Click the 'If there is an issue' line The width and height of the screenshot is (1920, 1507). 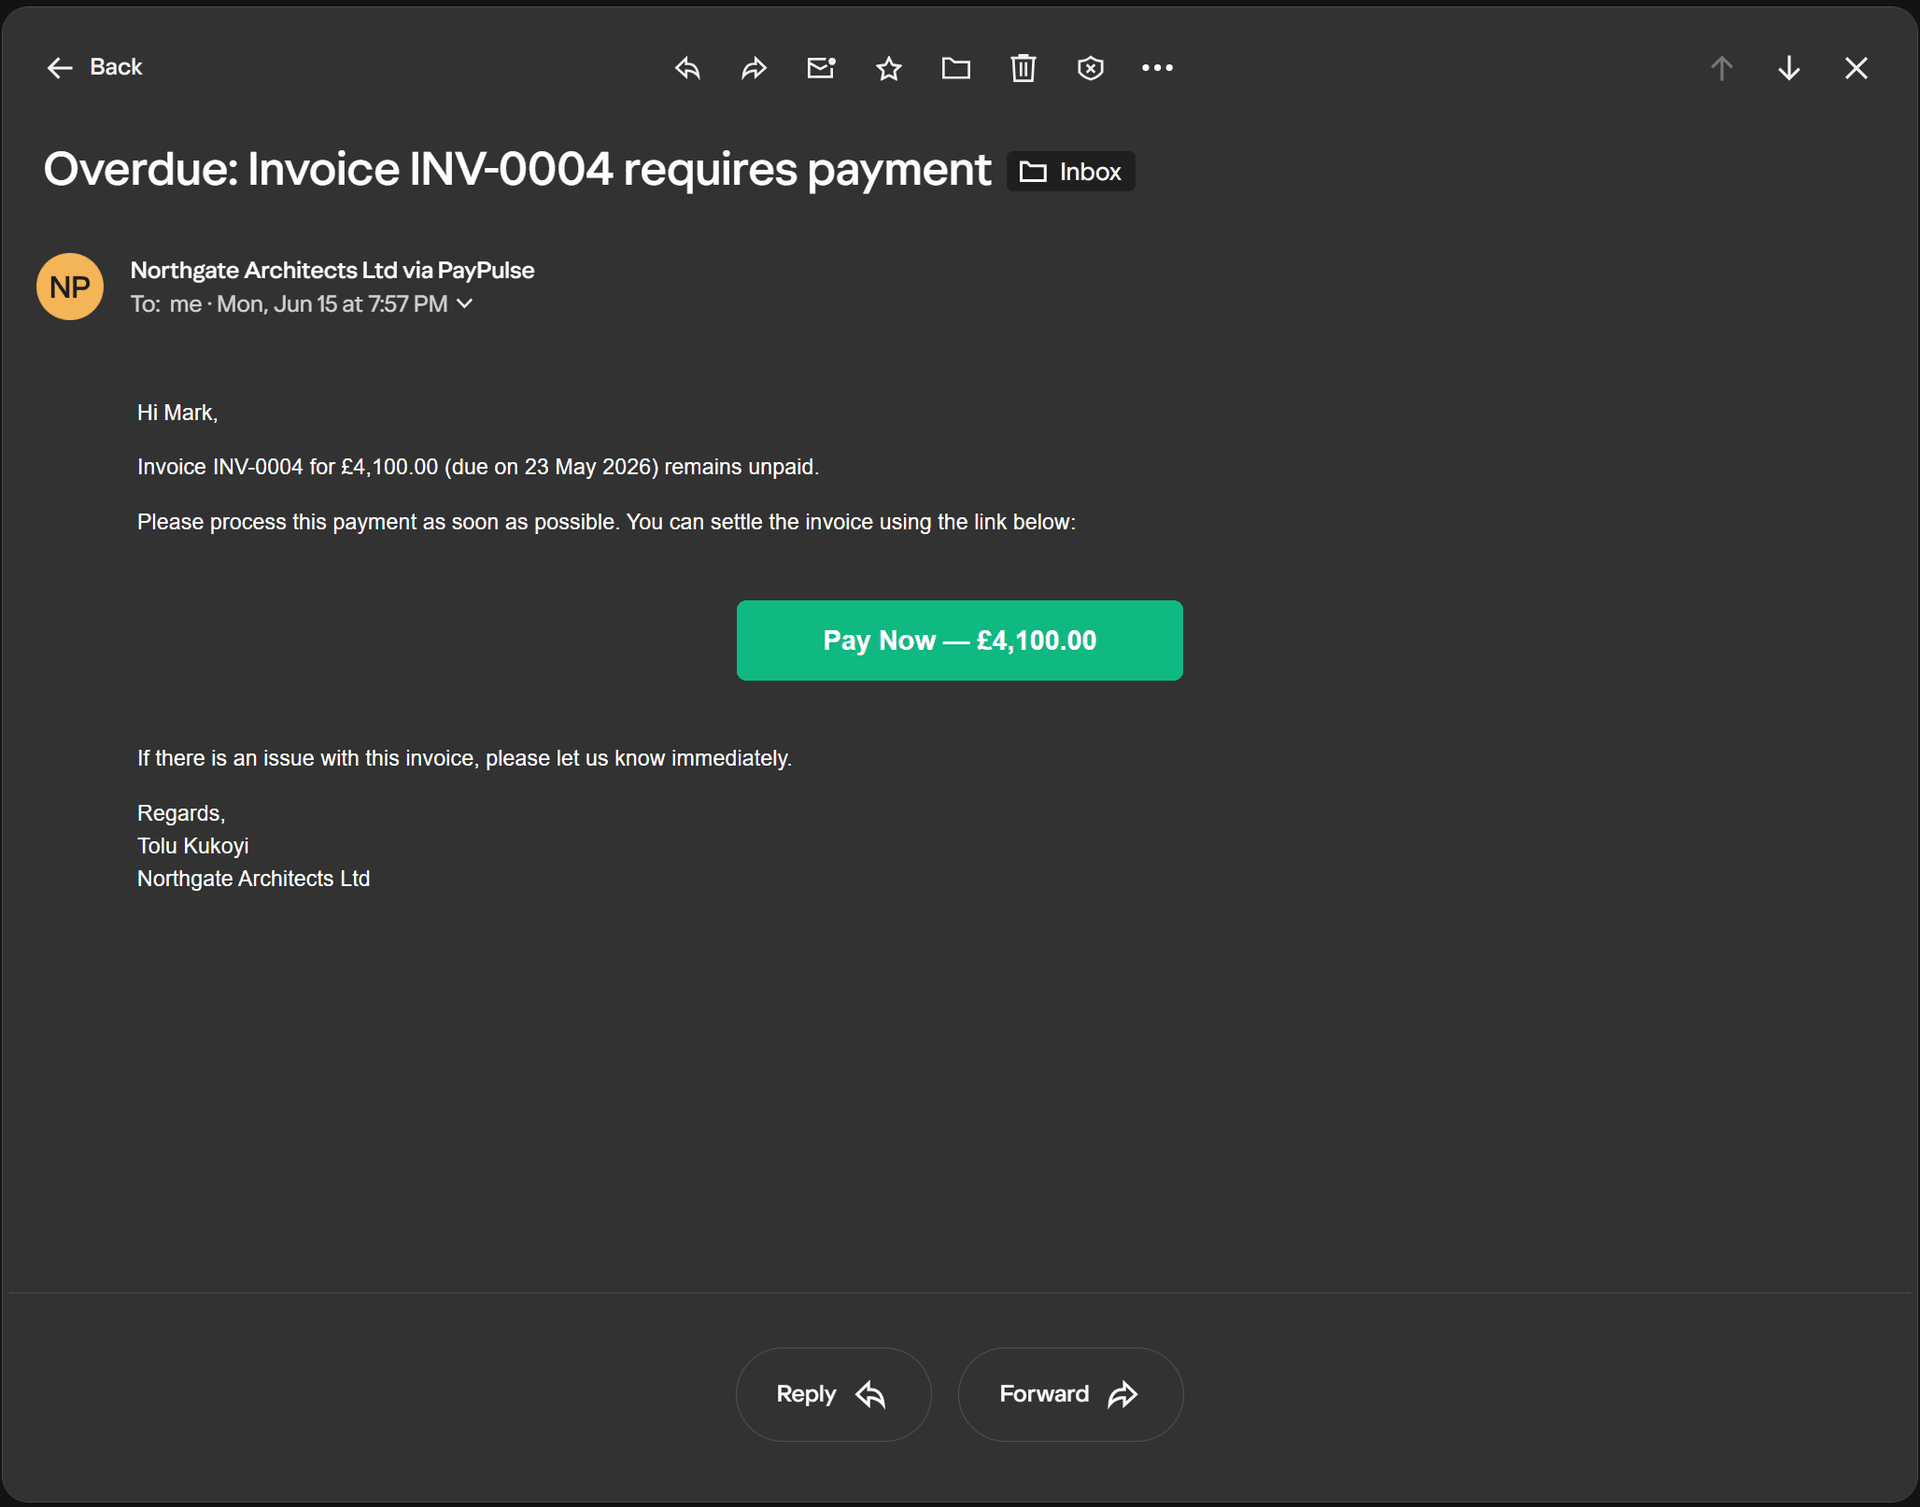464,758
